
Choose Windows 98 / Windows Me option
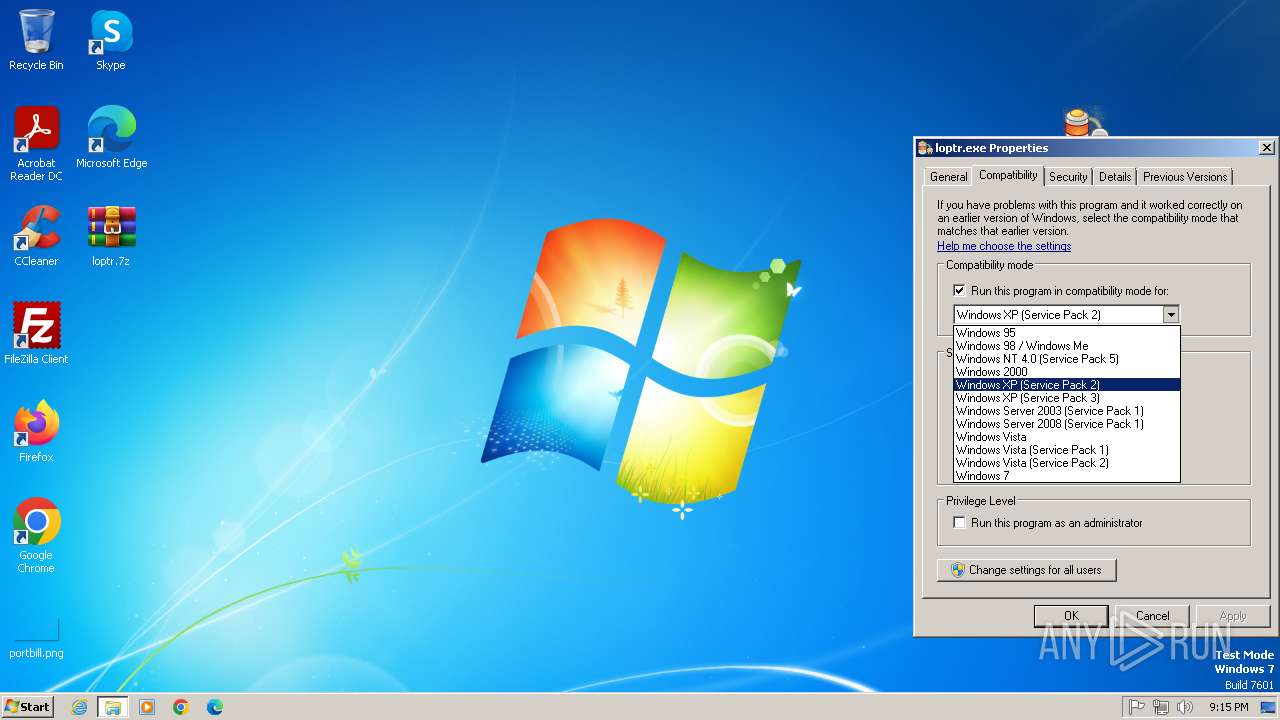1067,346
